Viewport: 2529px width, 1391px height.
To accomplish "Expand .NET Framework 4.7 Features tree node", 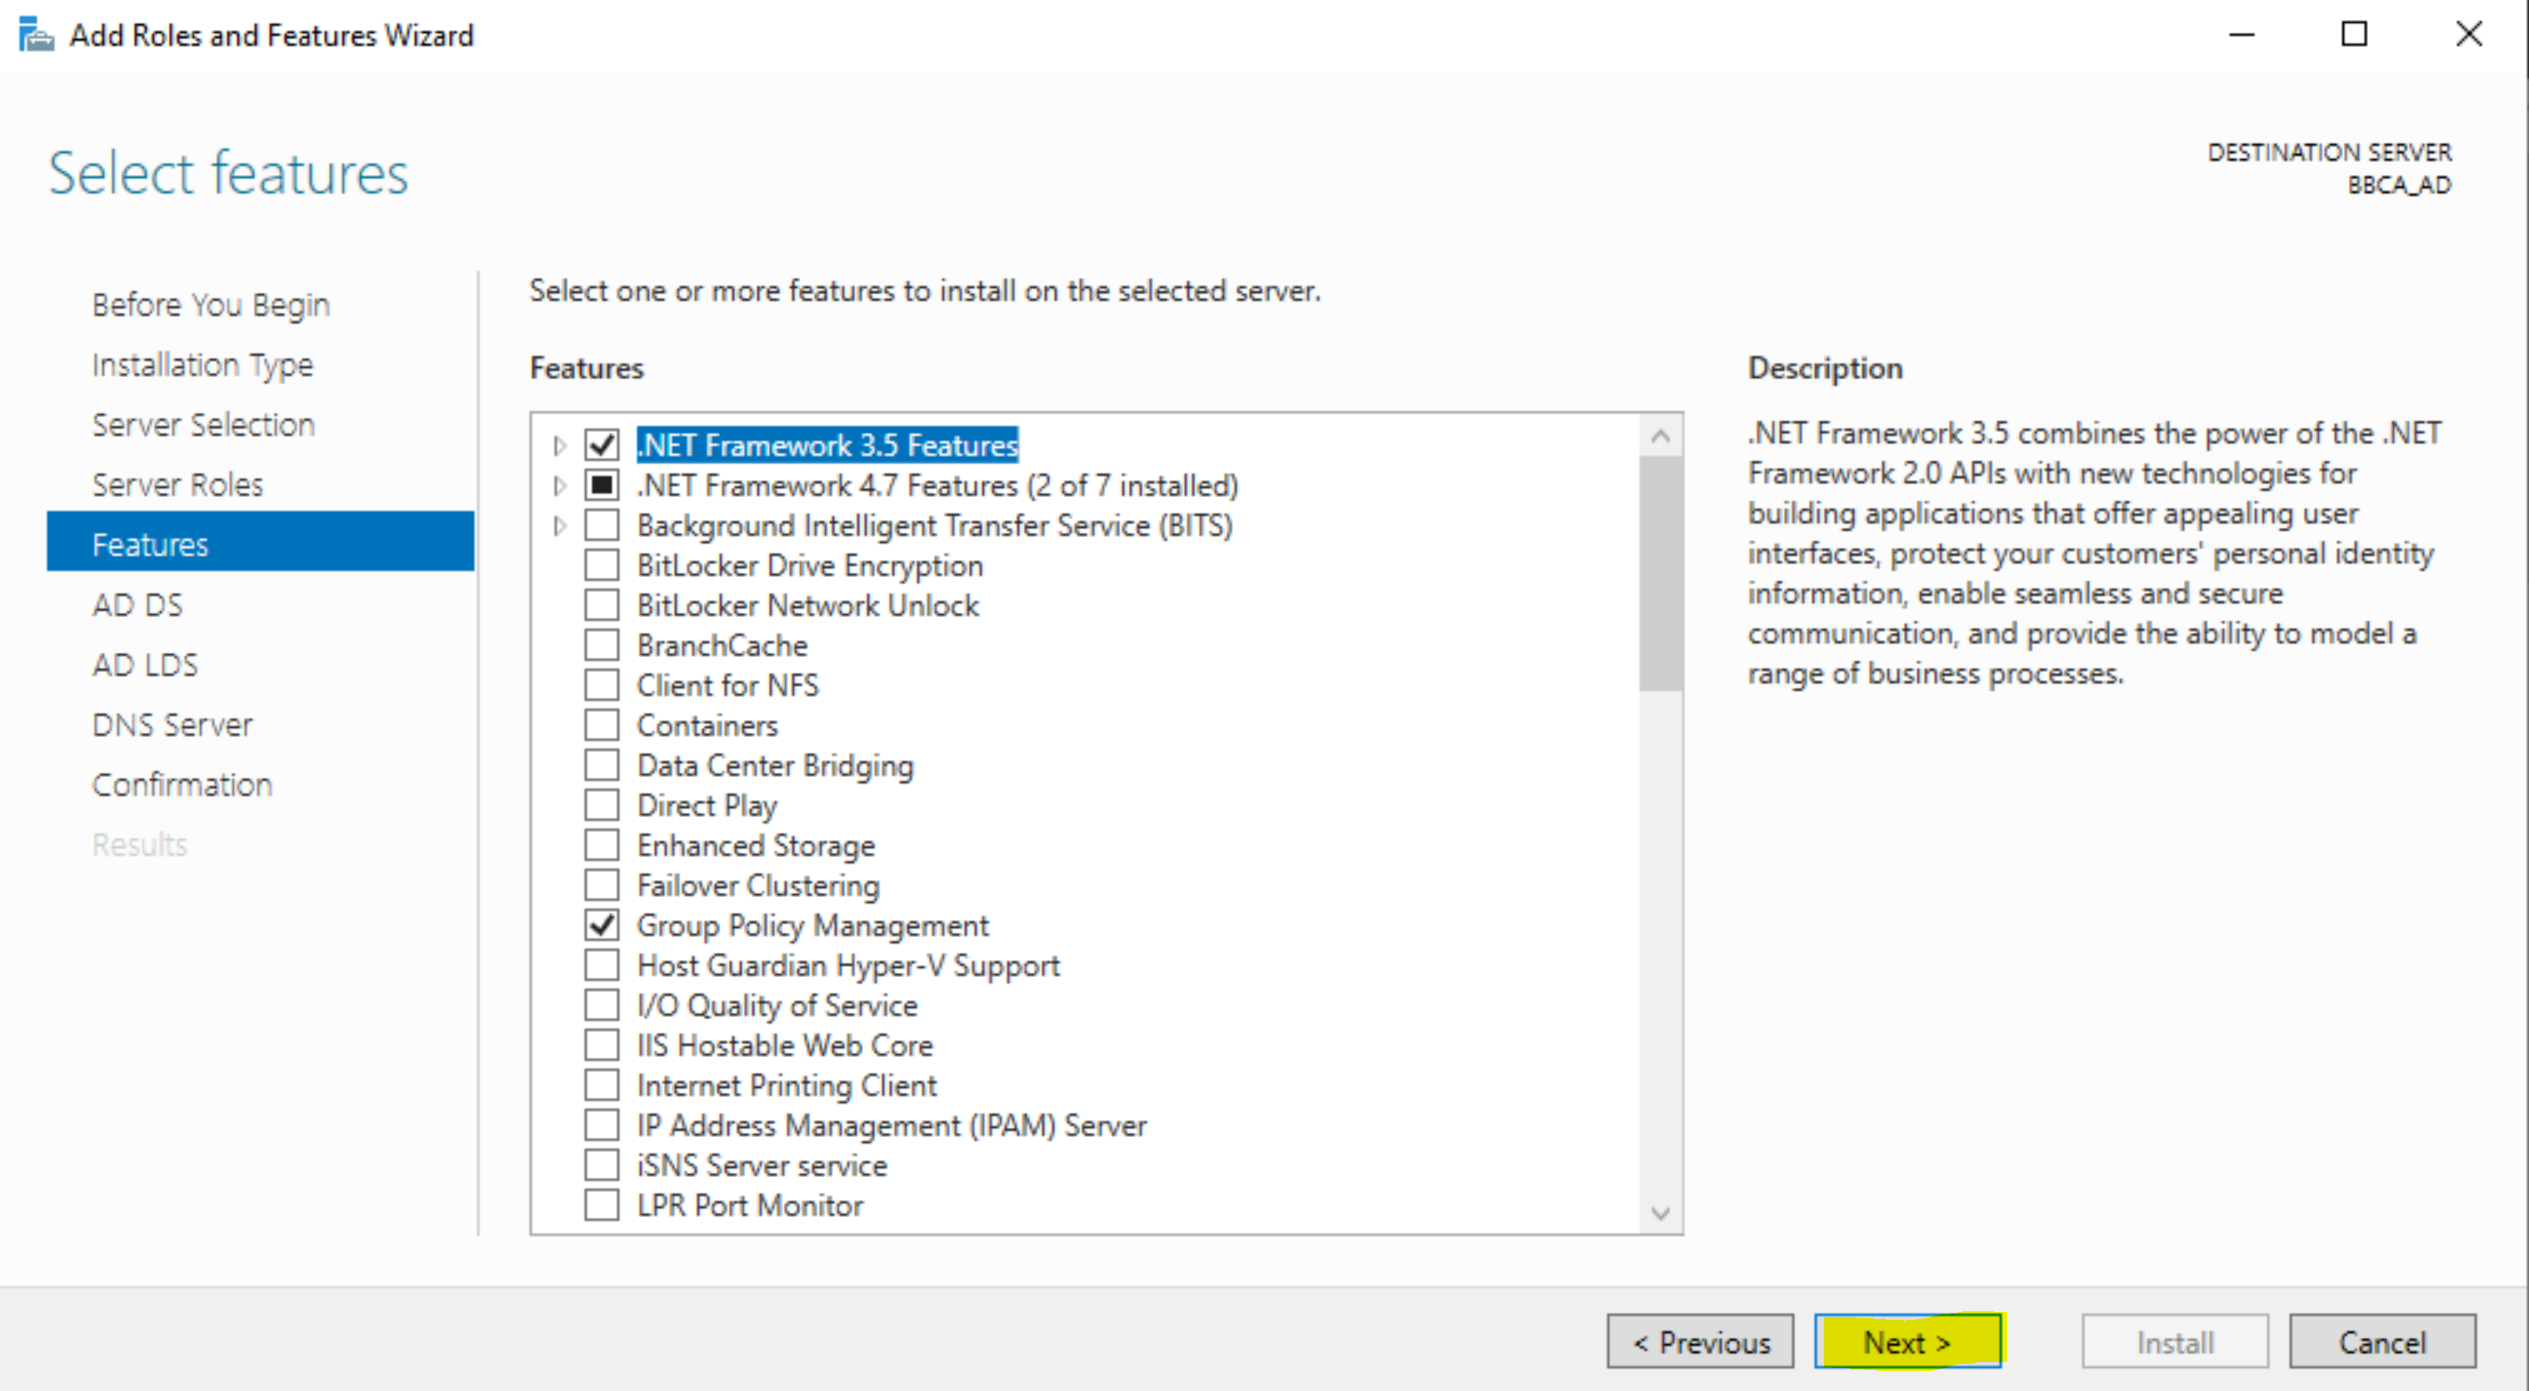I will coord(560,485).
